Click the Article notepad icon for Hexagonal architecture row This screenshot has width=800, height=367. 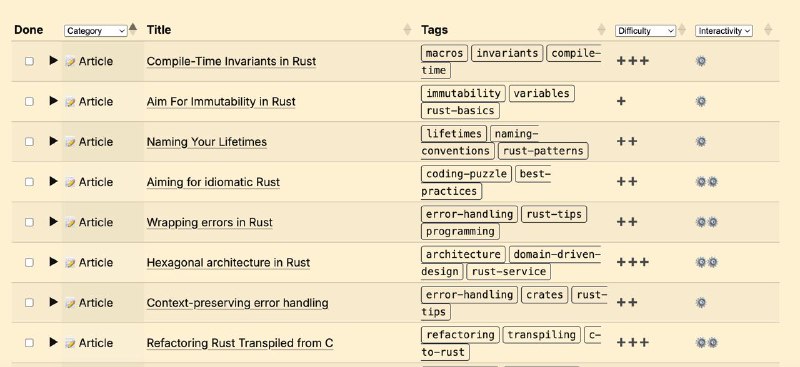70,263
